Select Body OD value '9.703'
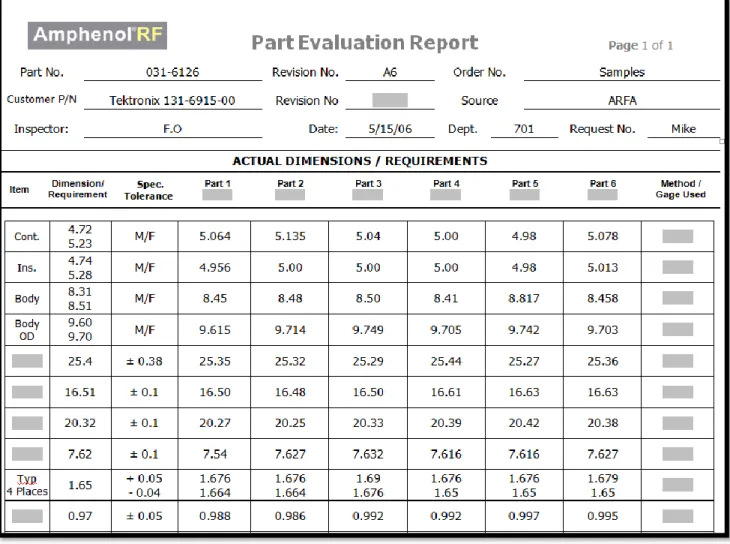The height and width of the screenshot is (544, 730). (602, 330)
